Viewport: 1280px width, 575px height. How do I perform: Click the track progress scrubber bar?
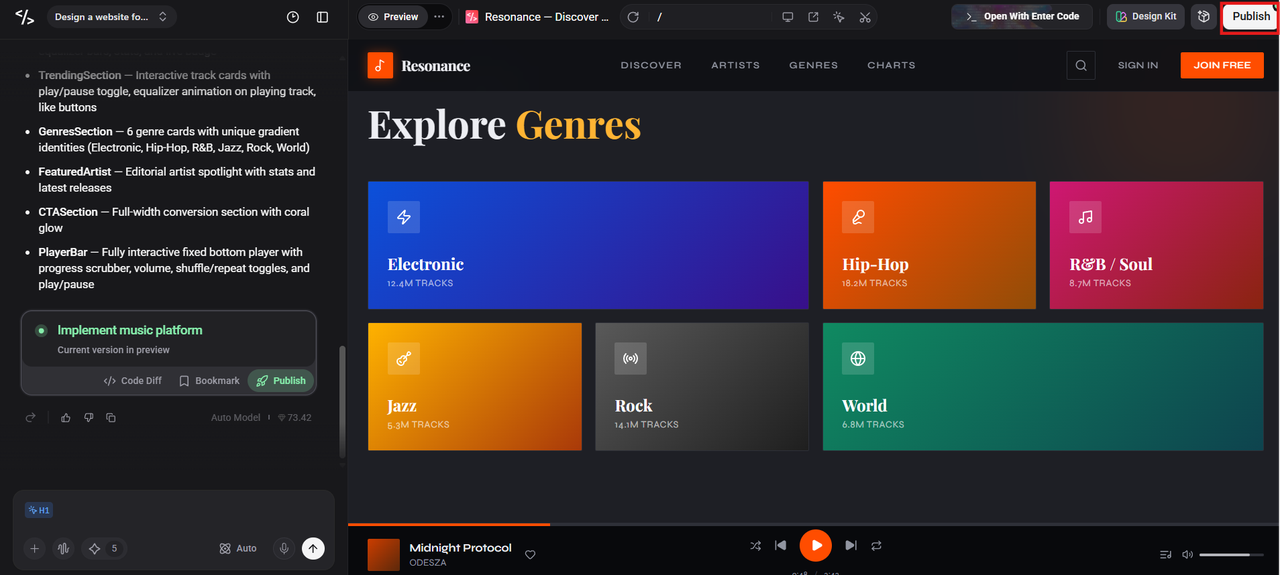click(814, 524)
